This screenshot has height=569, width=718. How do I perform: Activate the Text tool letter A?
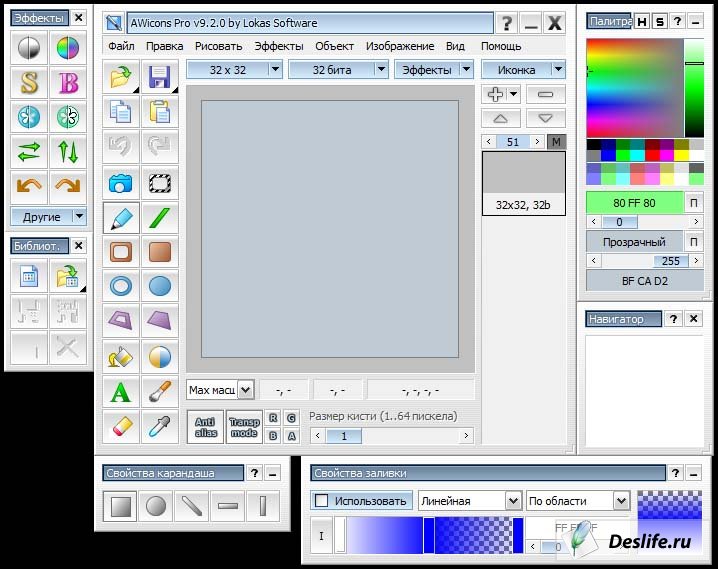121,392
